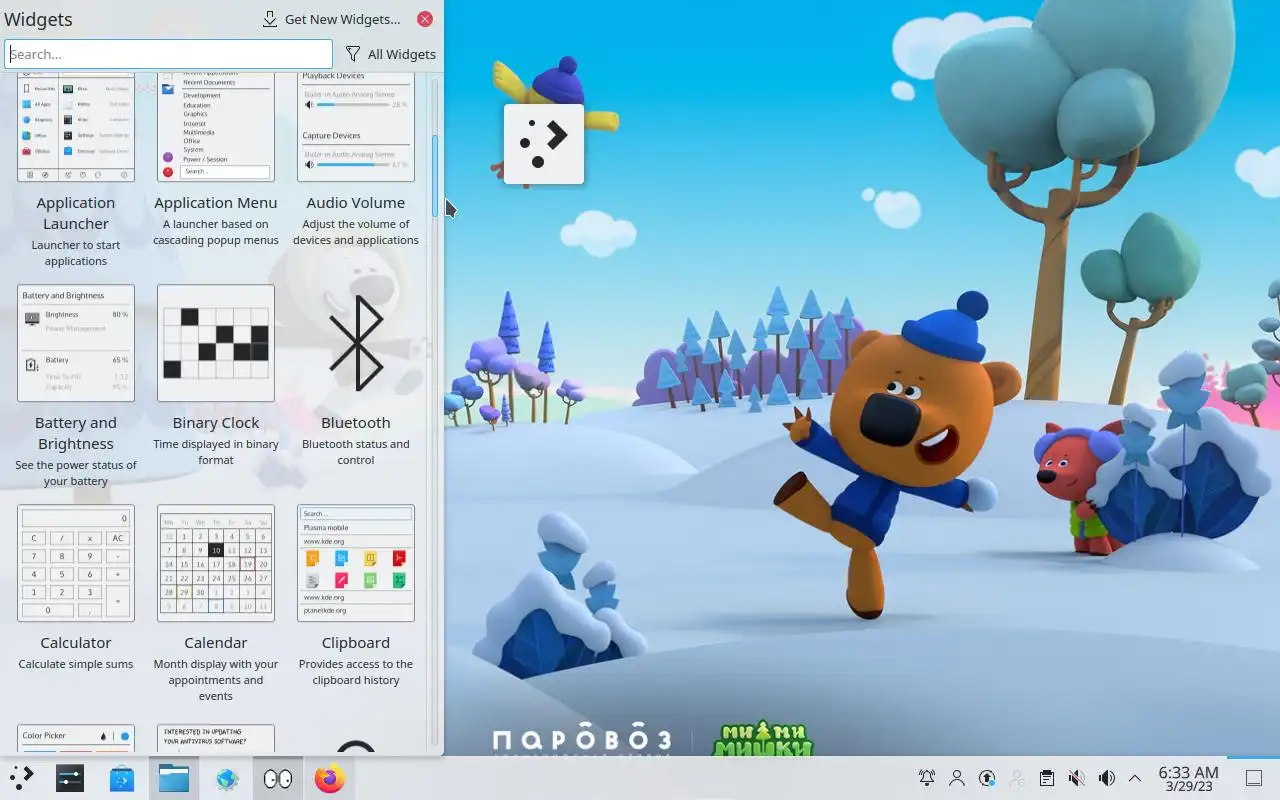Click the greyed-out user tray icon
1280x800 pixels.
point(1017,778)
